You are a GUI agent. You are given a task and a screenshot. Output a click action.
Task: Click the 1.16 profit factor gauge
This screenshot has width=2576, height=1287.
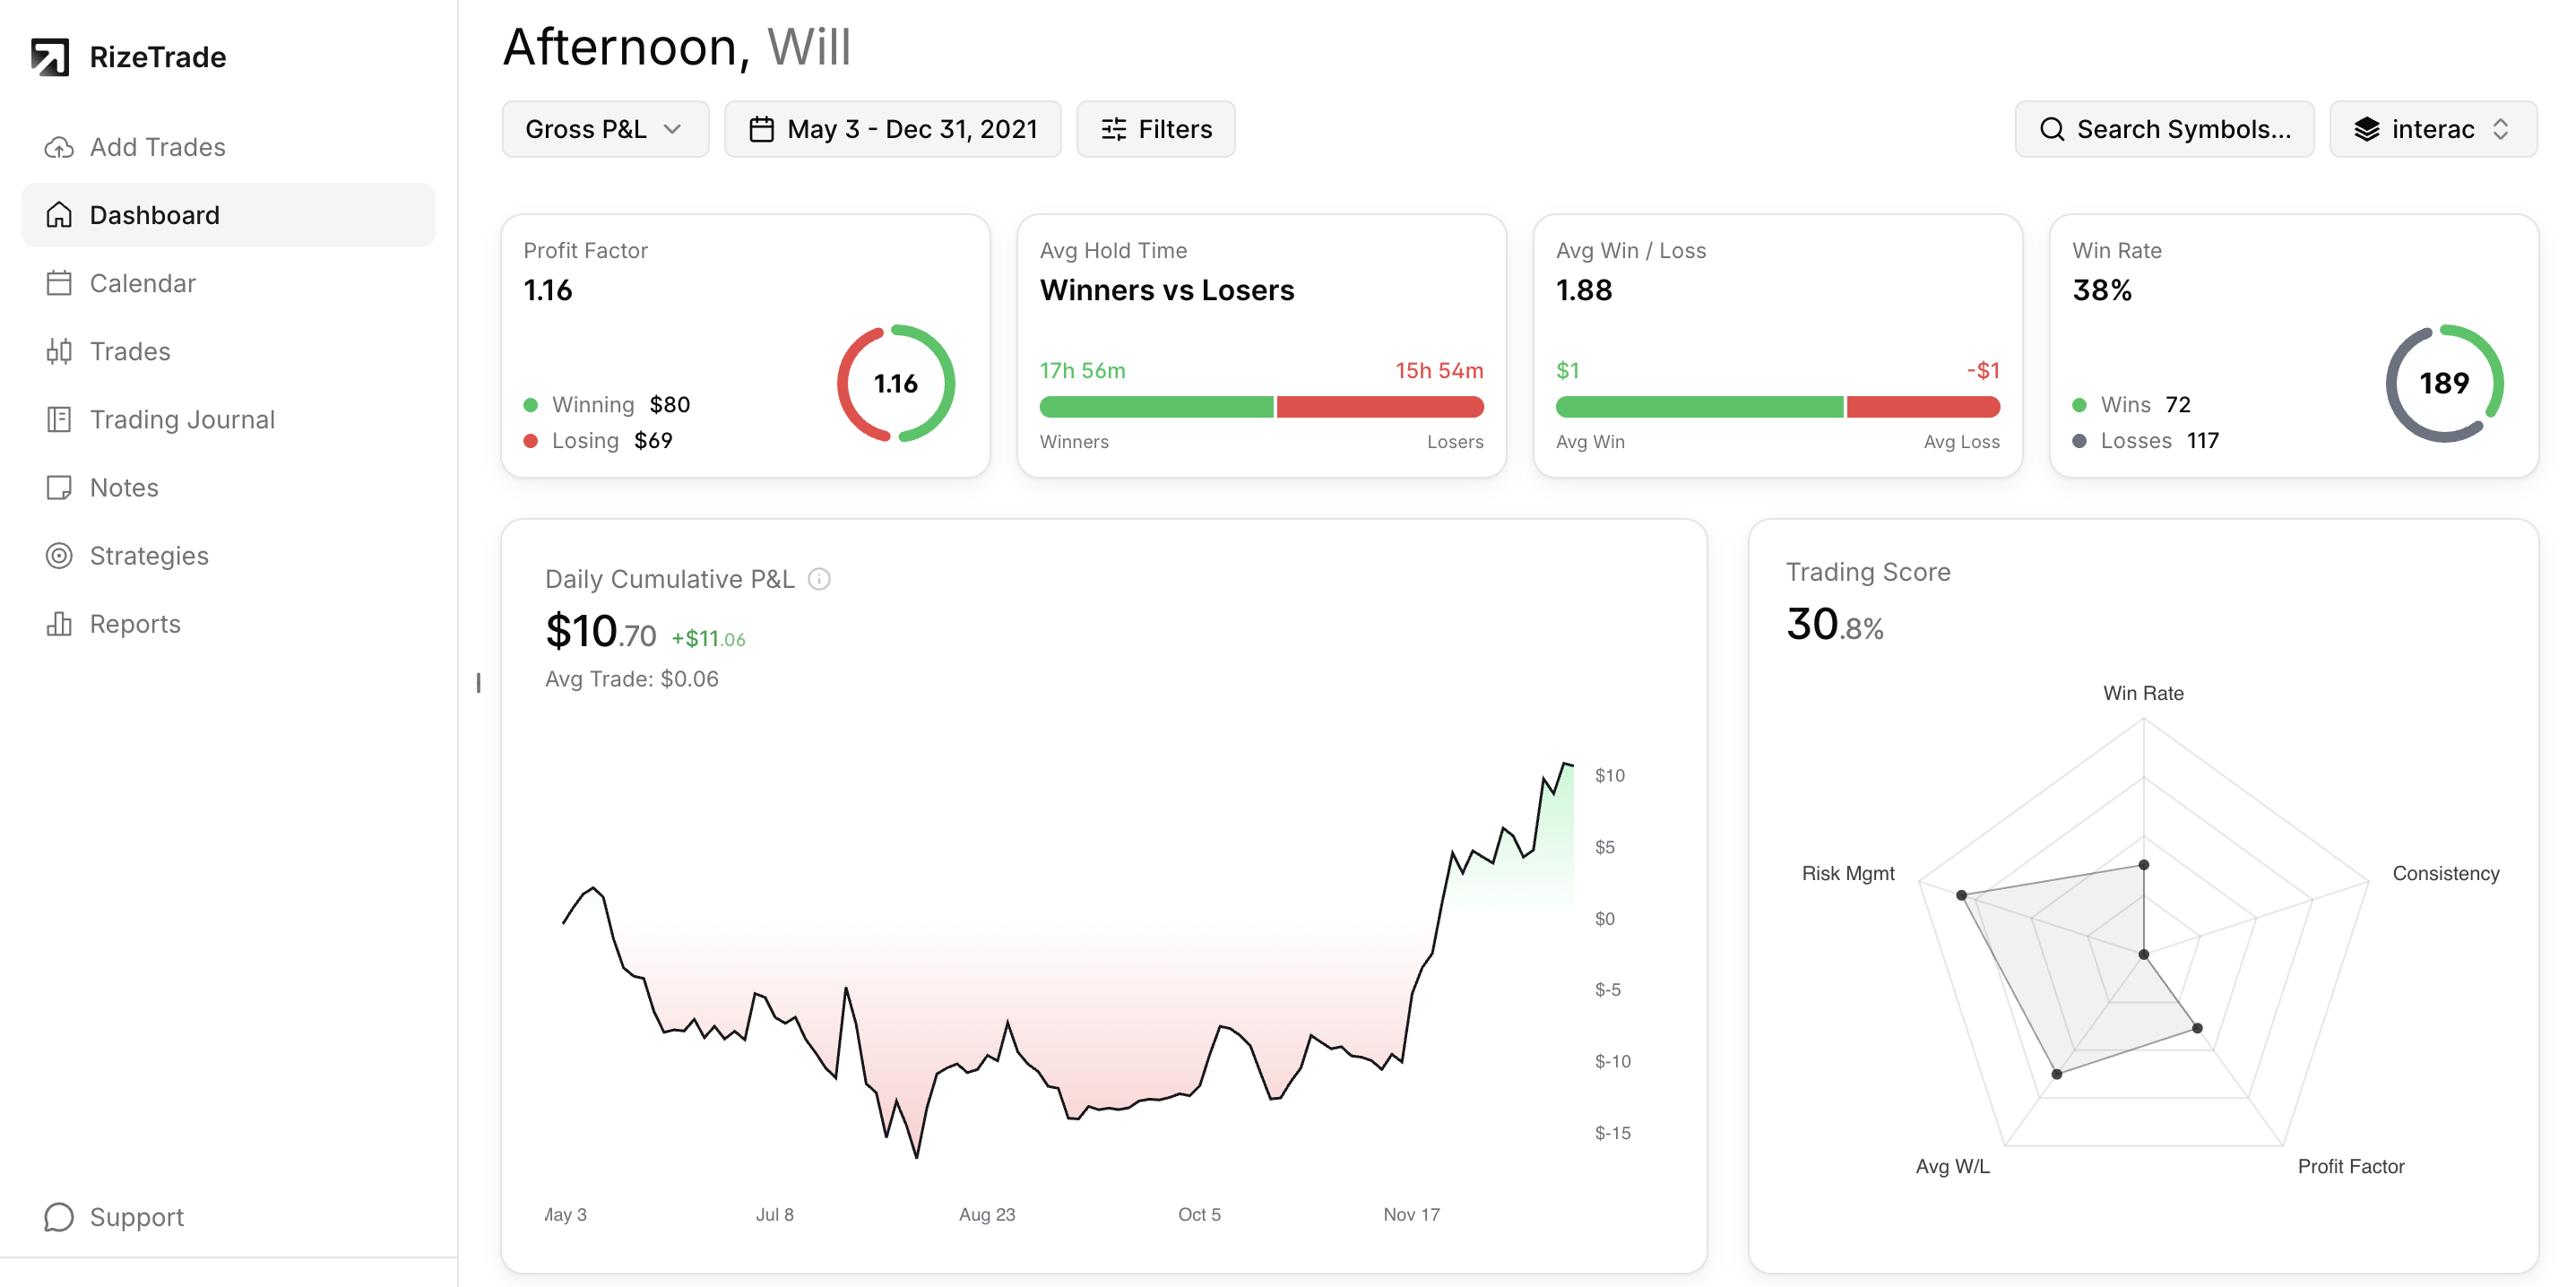pyautogui.click(x=895, y=383)
